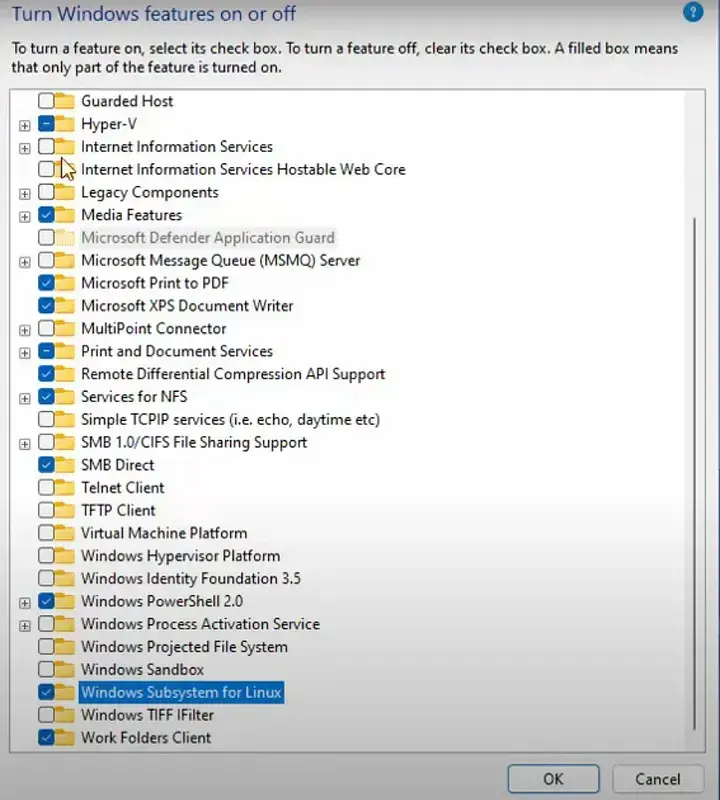Enable Windows Hypervisor Platform checkbox
The image size is (720, 800).
click(x=46, y=556)
